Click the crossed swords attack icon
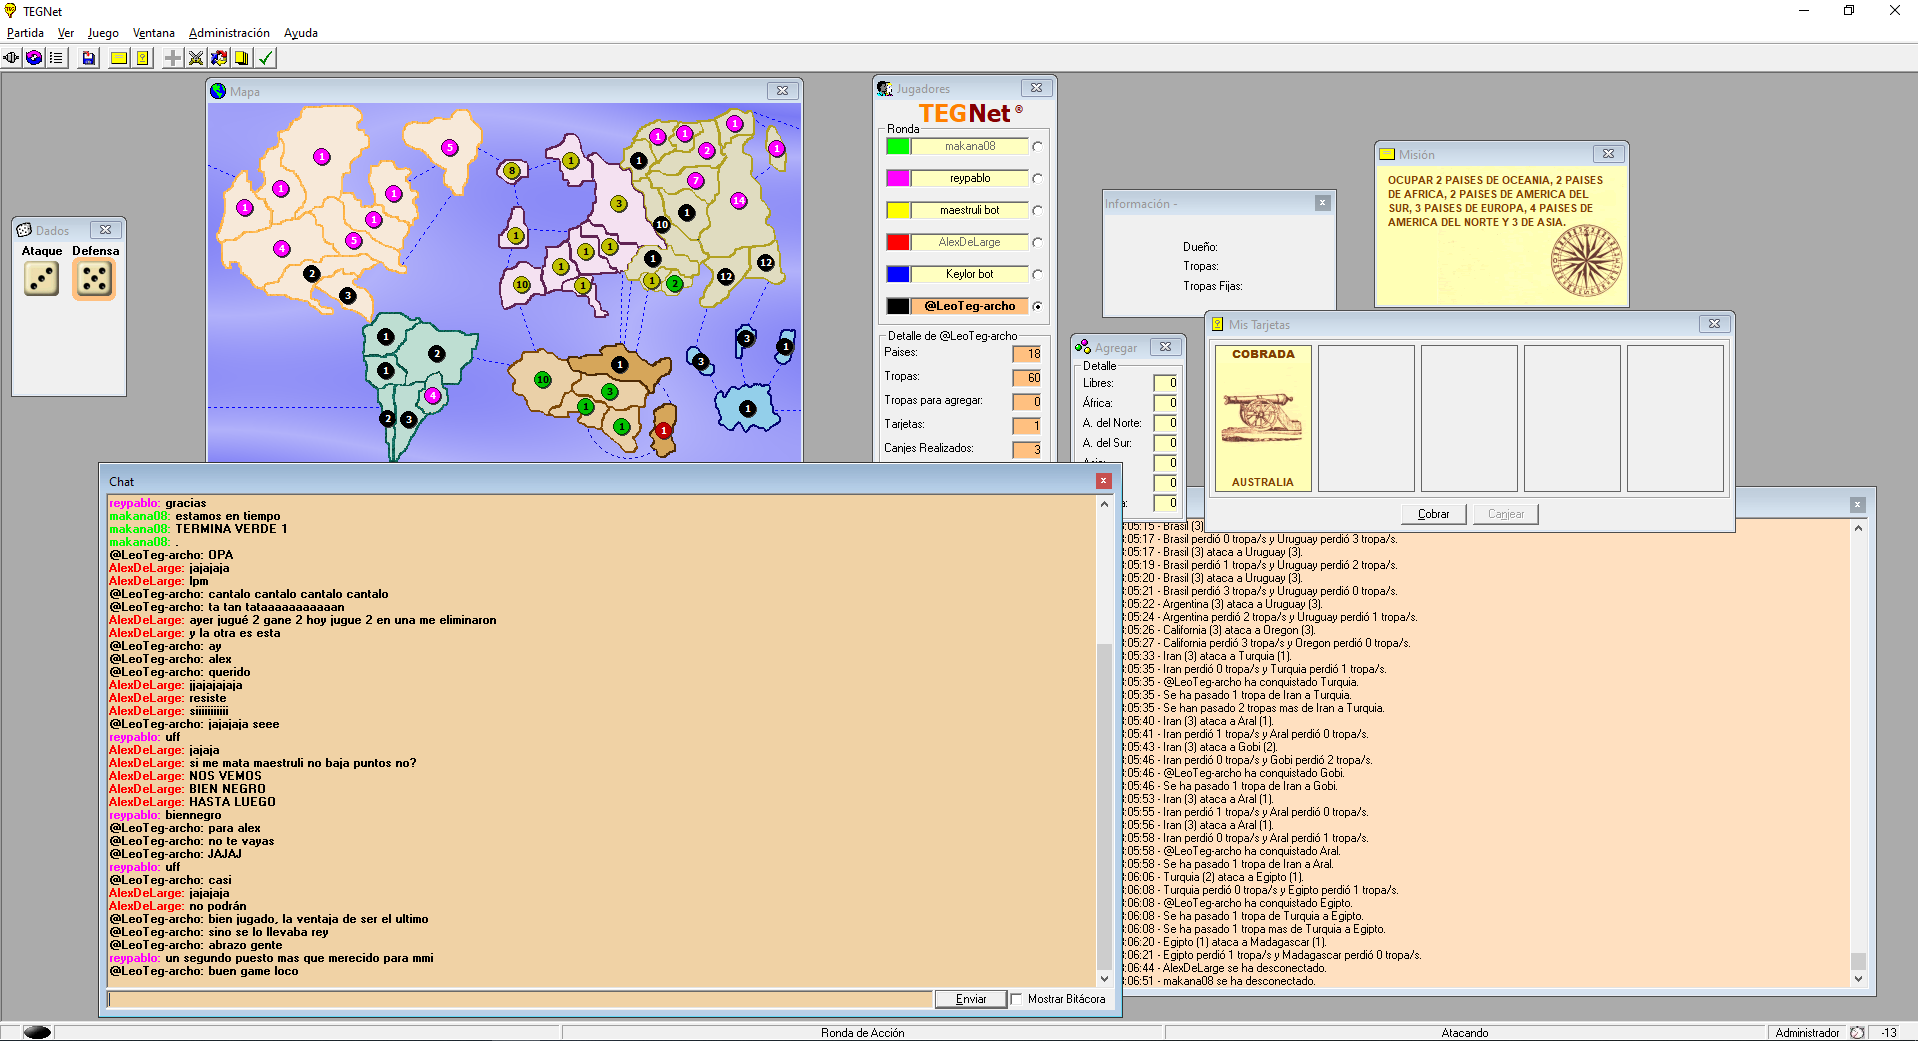This screenshot has height=1041, width=1918. coord(196,58)
